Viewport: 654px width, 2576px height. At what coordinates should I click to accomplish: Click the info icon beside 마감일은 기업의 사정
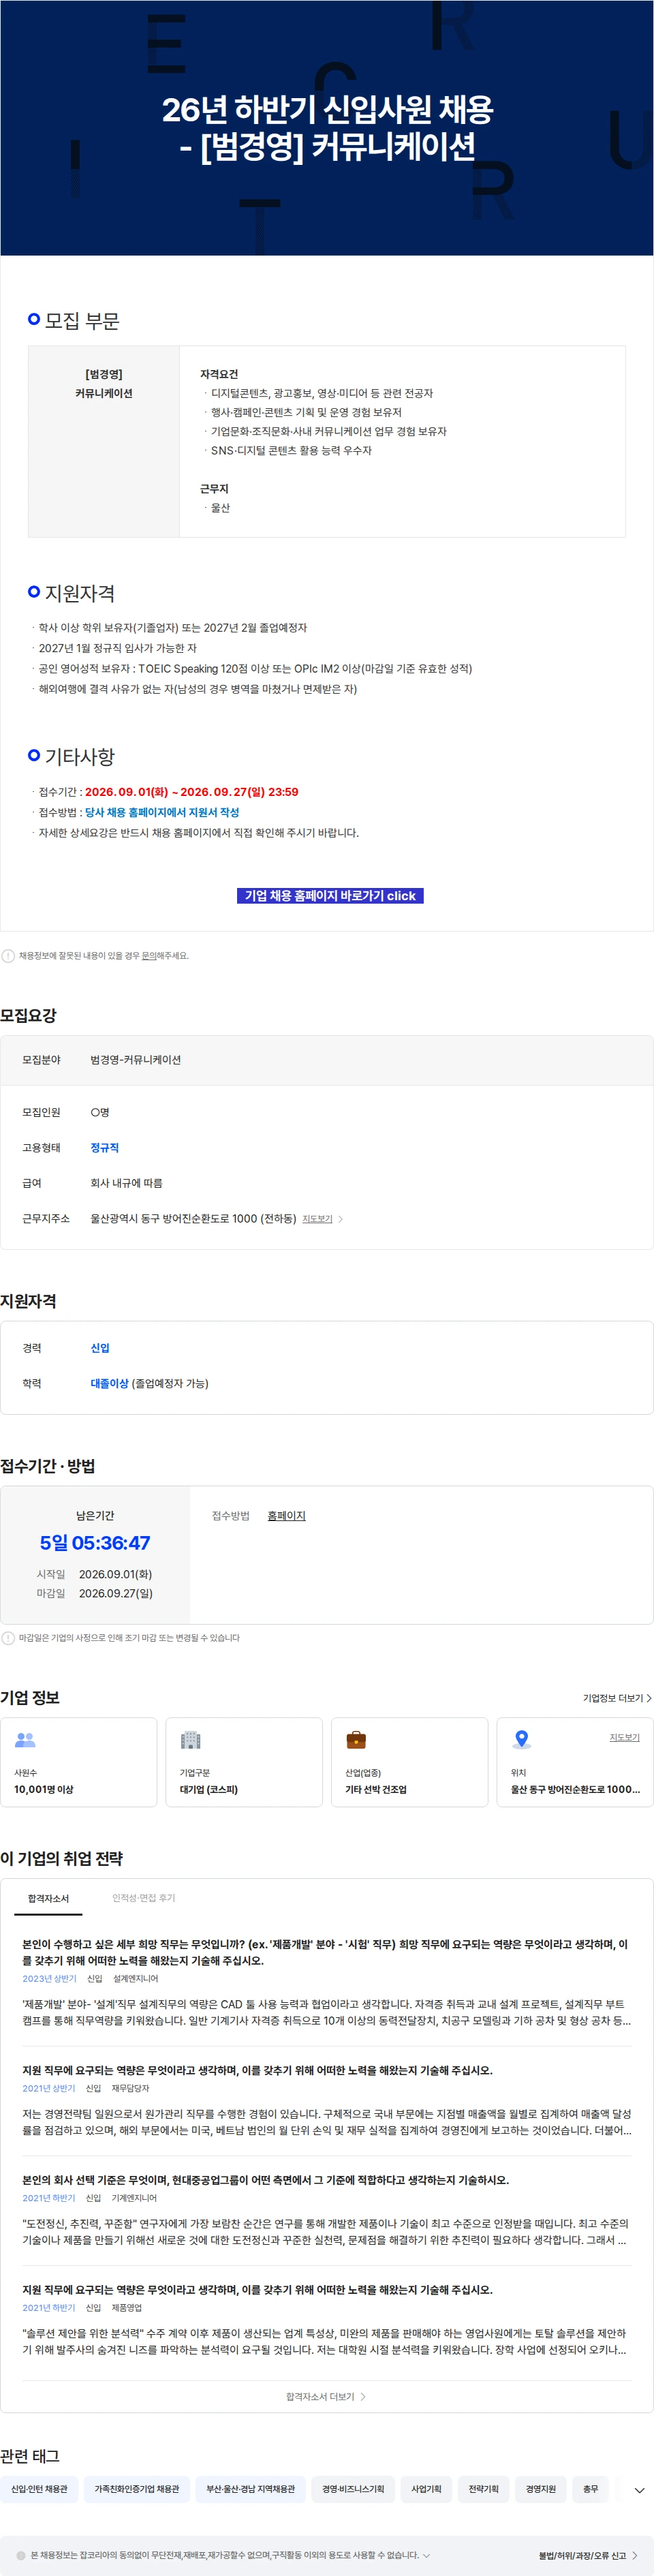coord(8,1637)
